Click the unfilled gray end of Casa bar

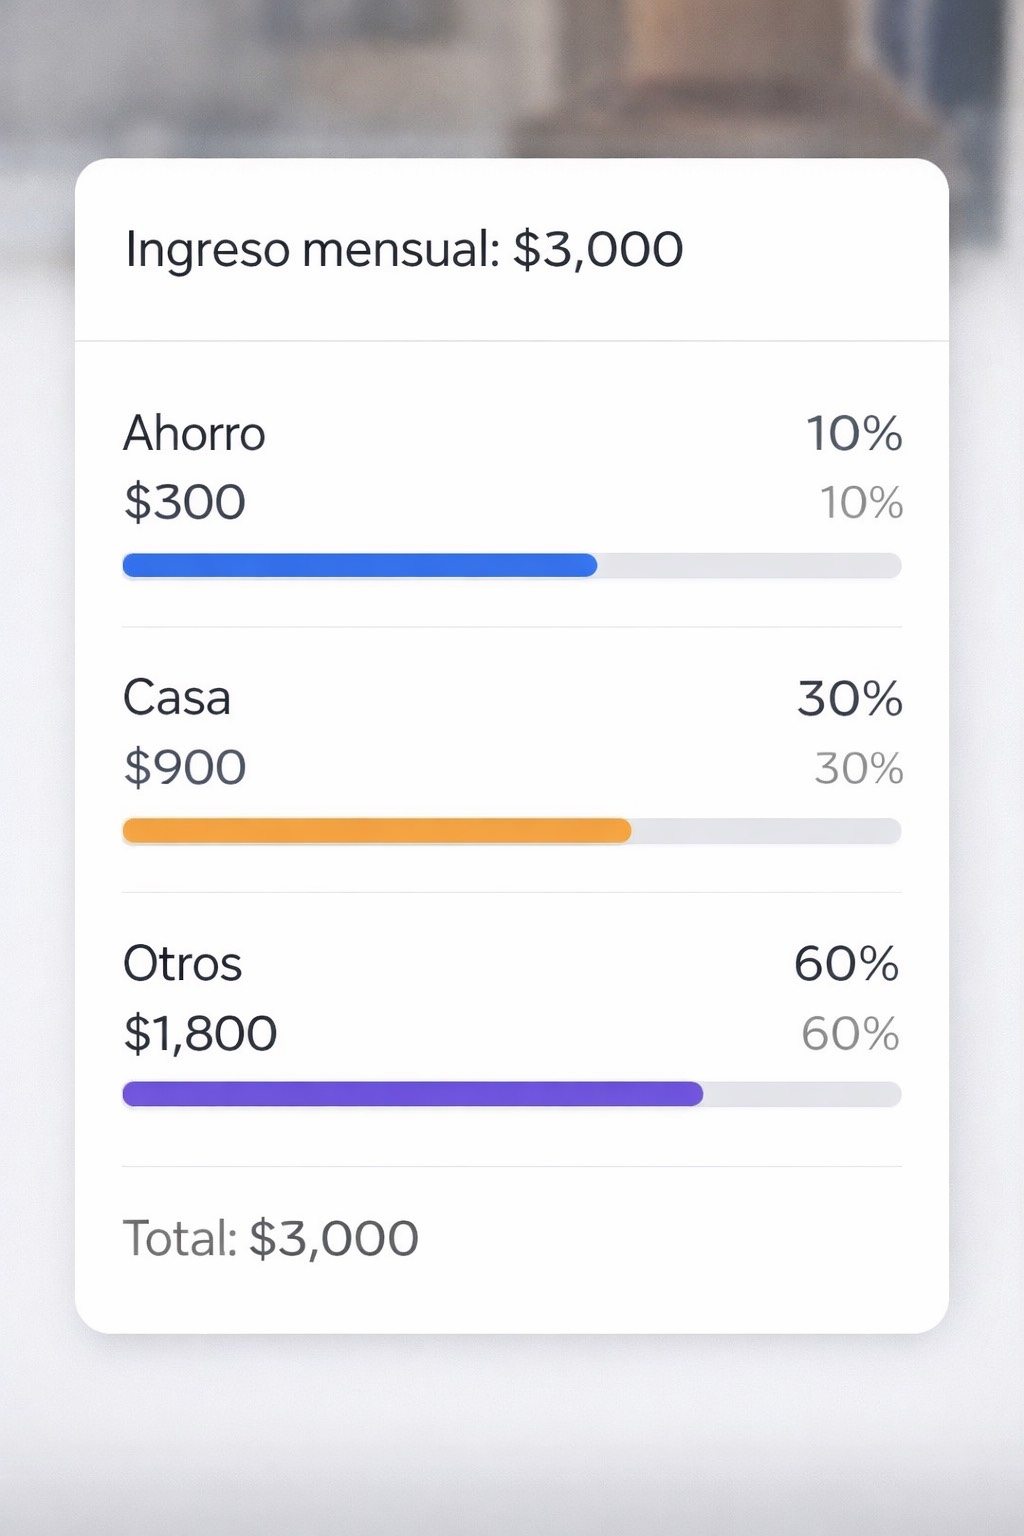tap(766, 831)
